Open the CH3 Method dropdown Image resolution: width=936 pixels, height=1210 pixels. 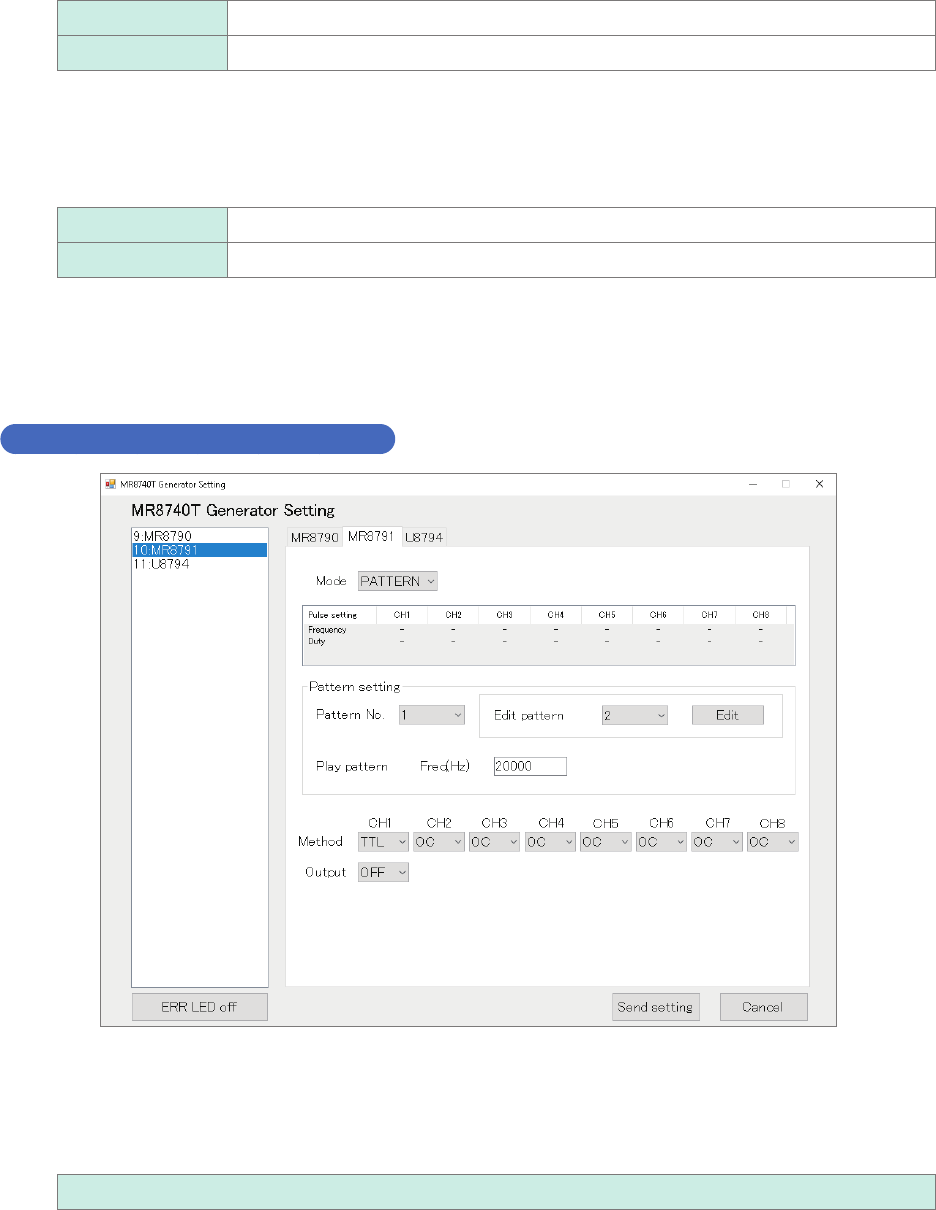[495, 842]
